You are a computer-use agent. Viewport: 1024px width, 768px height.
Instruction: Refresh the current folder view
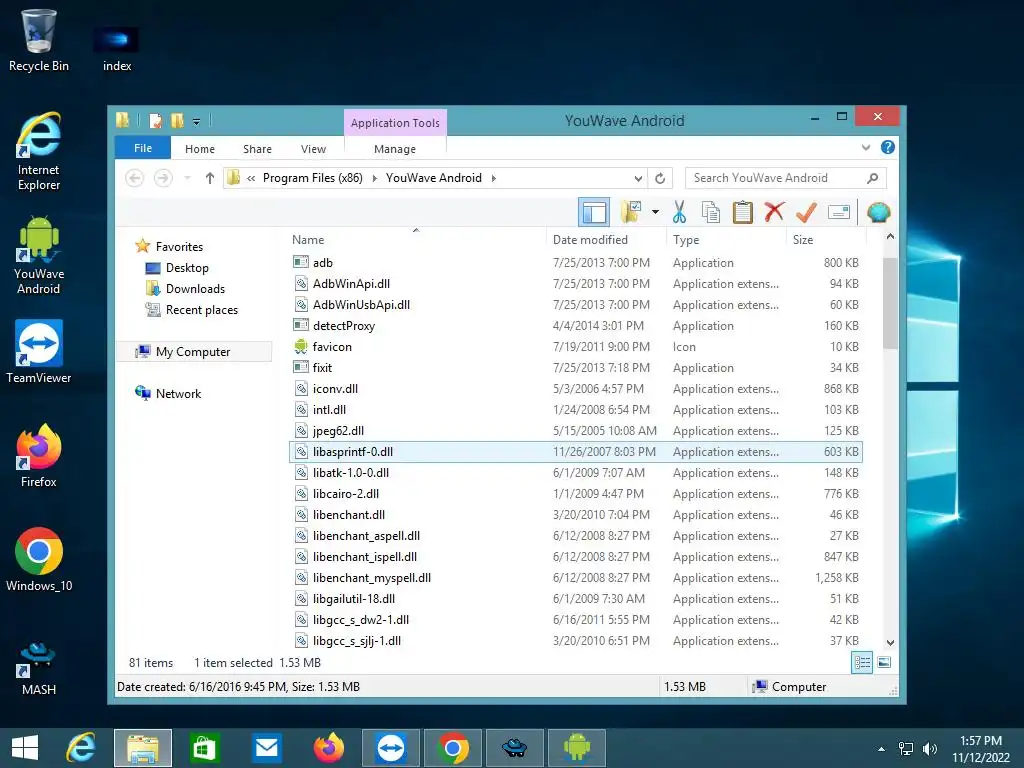pos(660,178)
